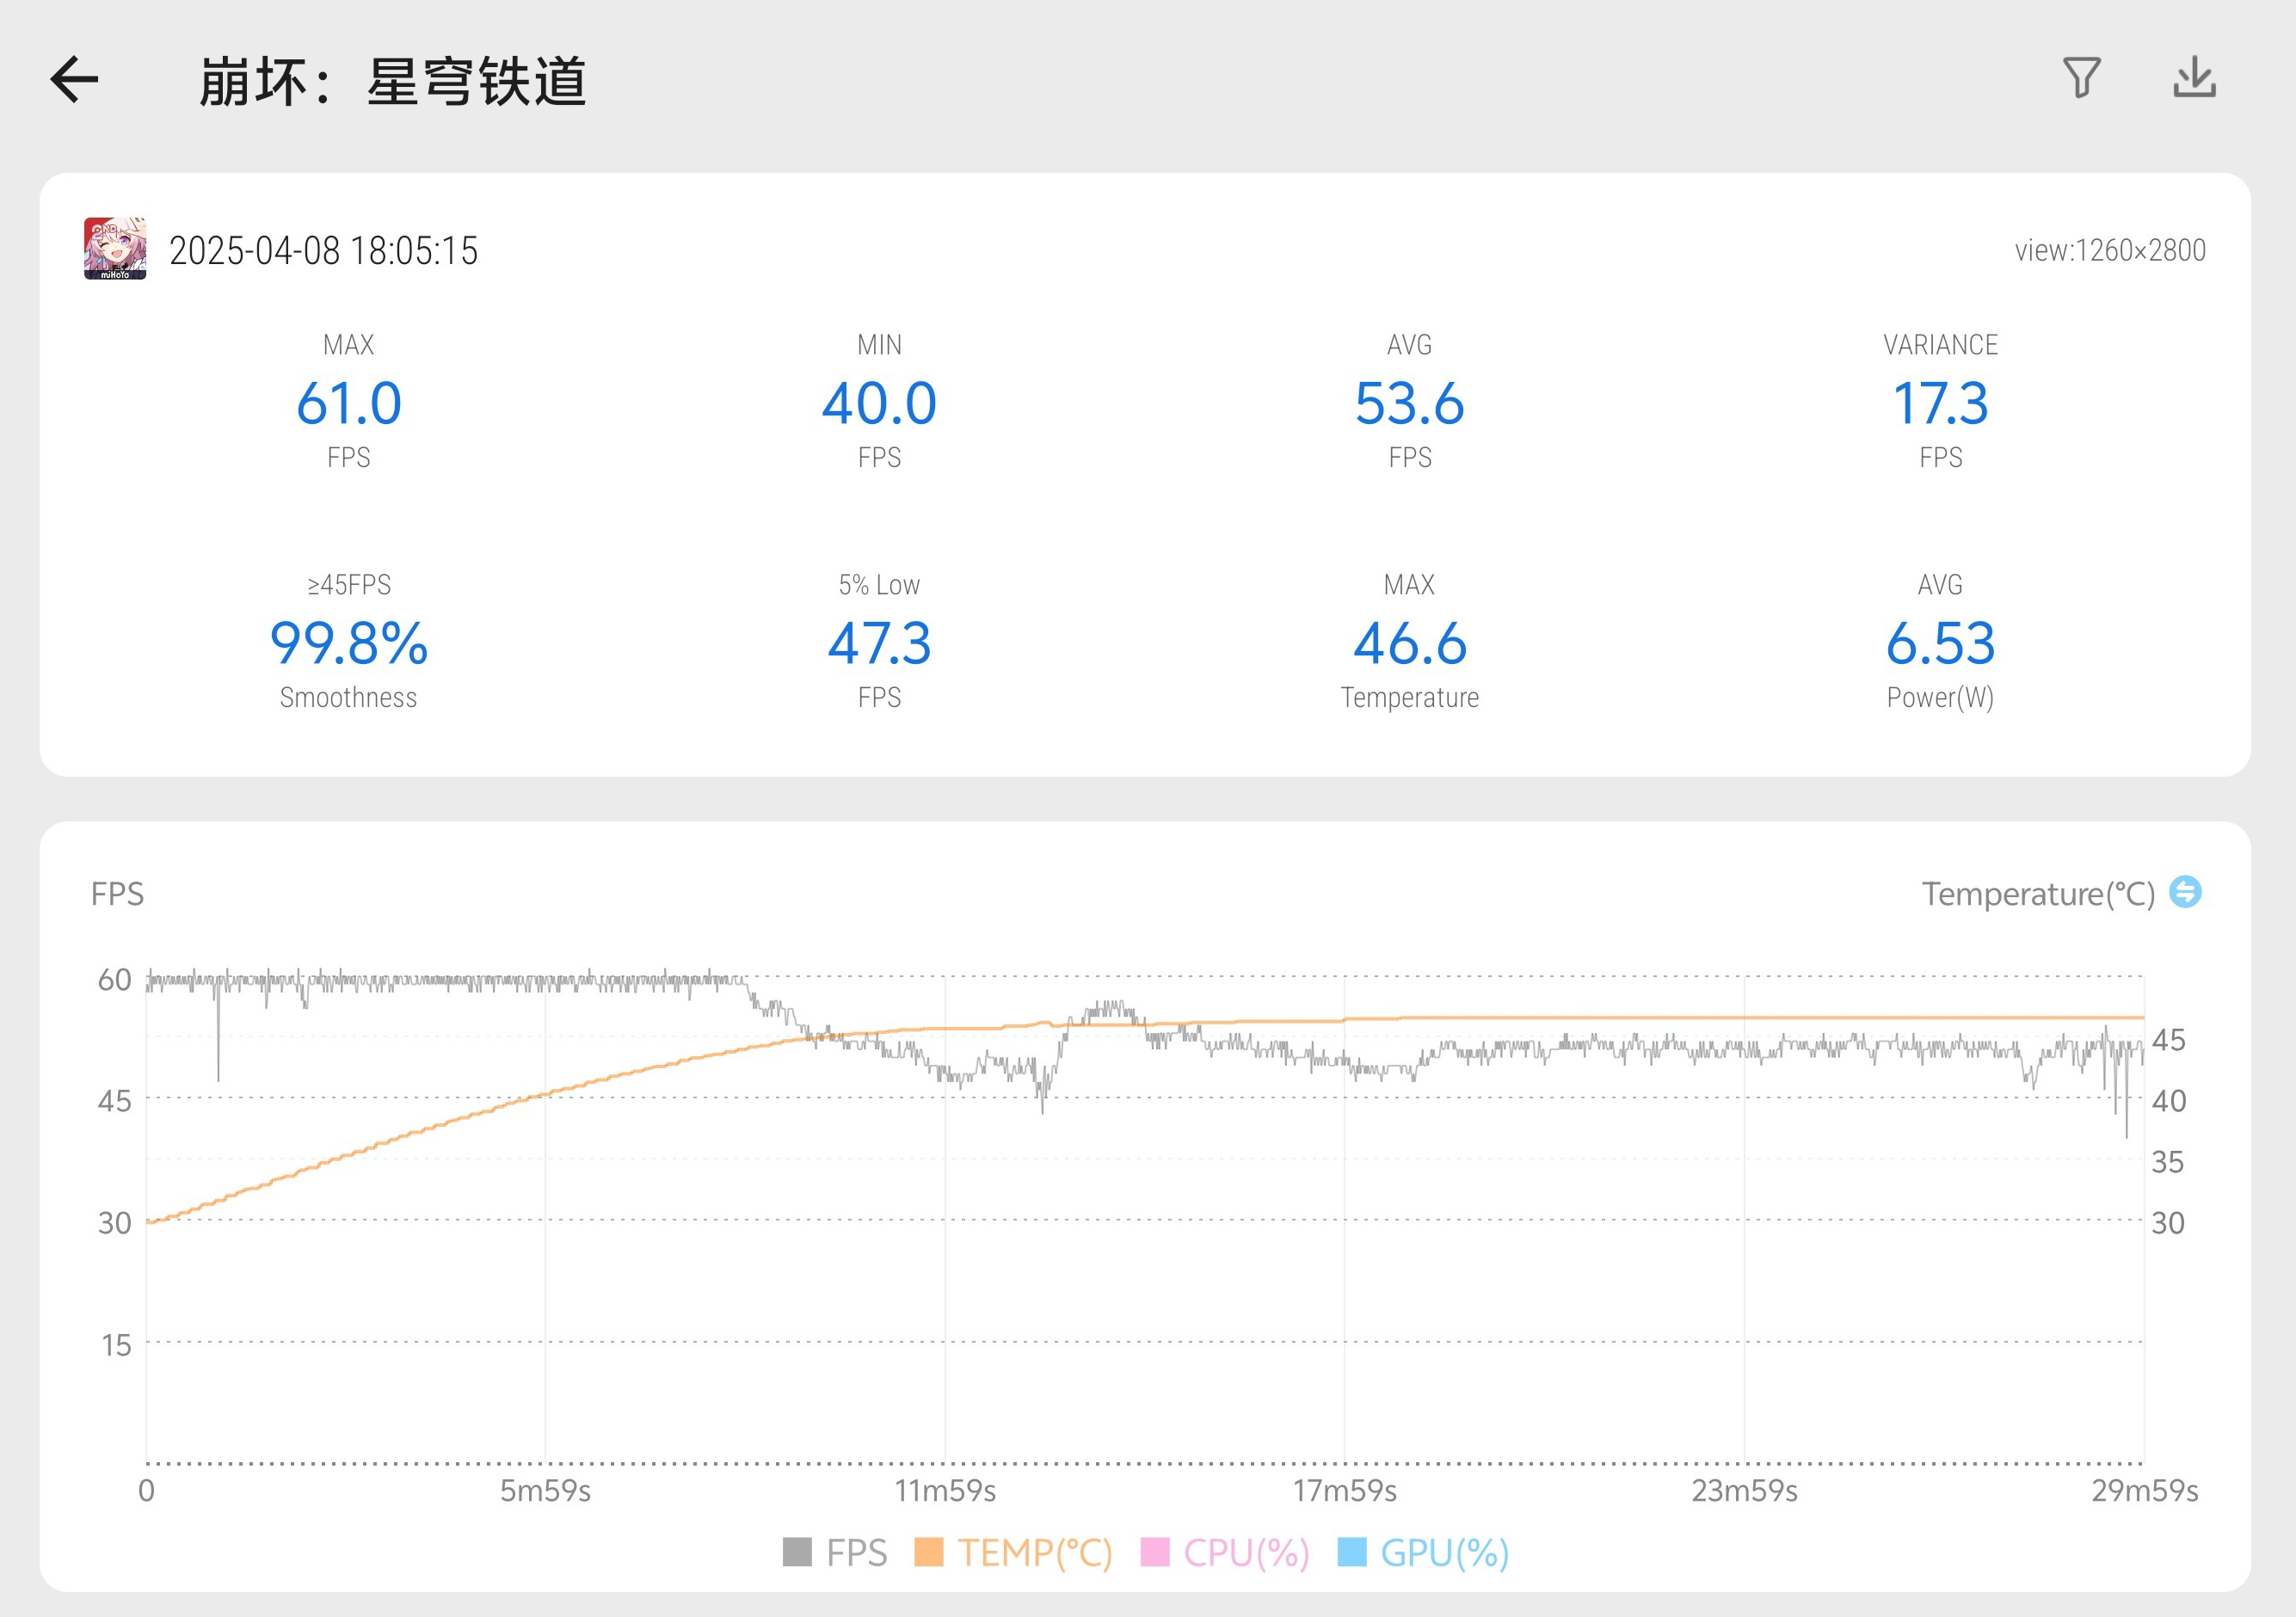This screenshot has width=2296, height=1617.
Task: Click the VARIANCE 17.3 FPS value
Action: click(1940, 403)
